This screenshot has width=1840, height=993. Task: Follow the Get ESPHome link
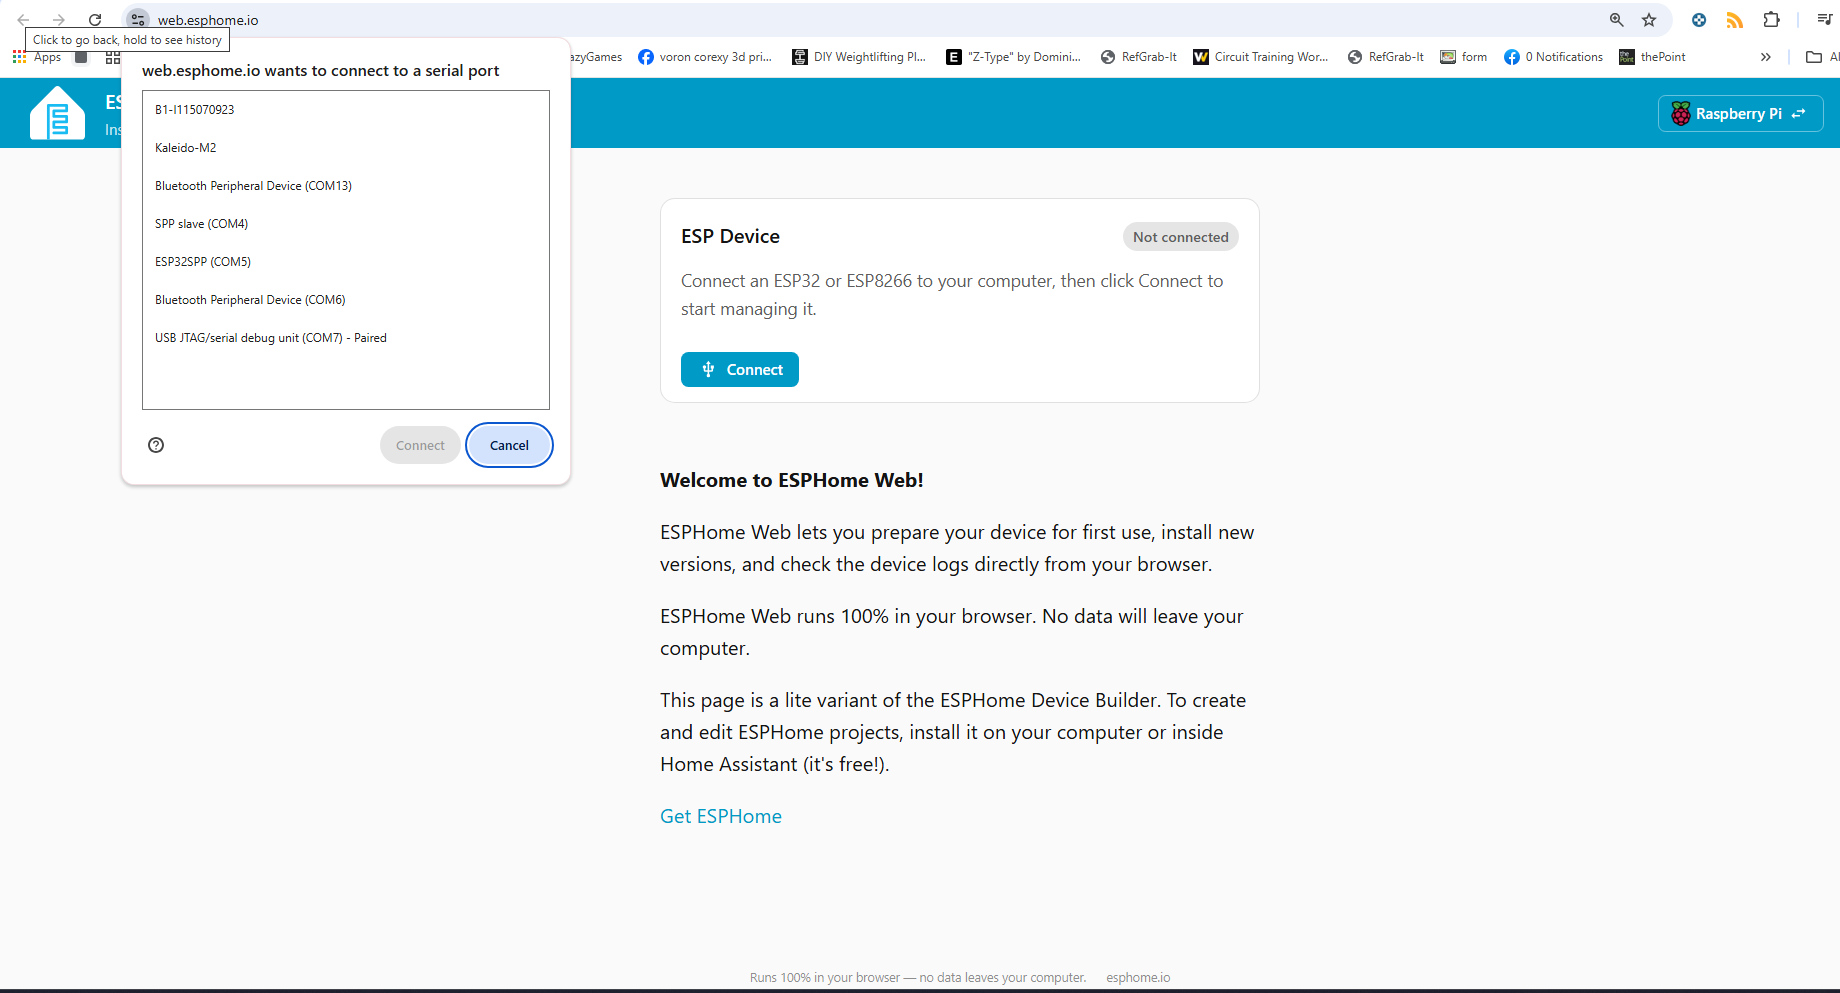[x=721, y=816]
